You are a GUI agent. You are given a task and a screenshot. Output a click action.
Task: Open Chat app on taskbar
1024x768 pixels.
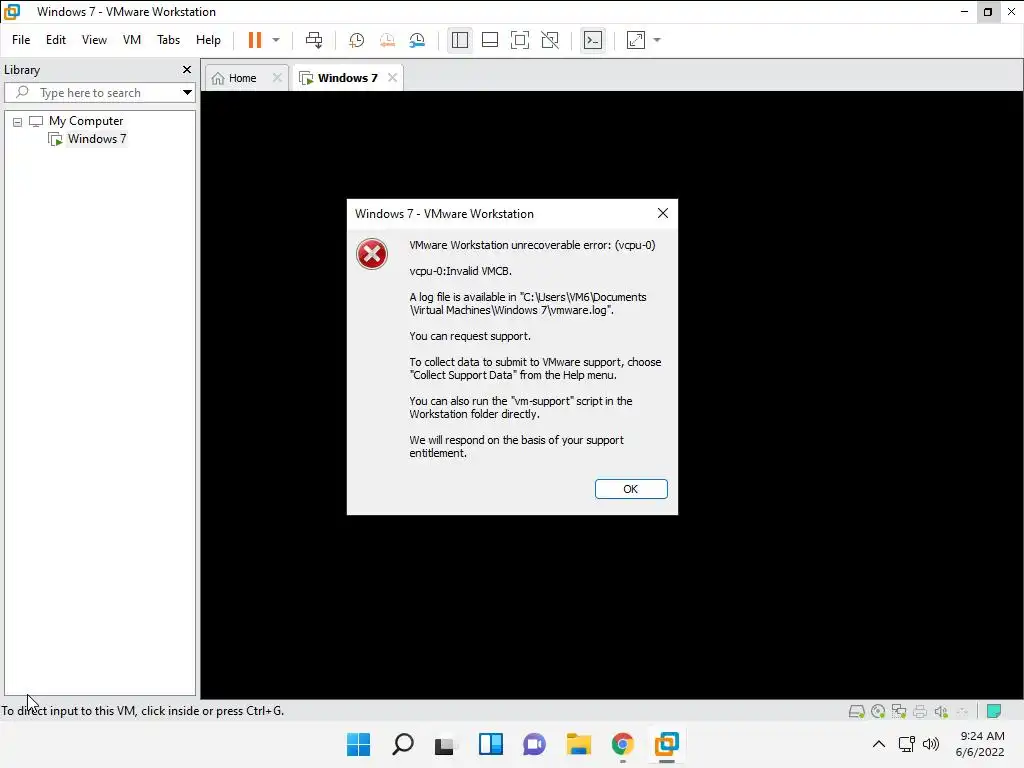[534, 744]
